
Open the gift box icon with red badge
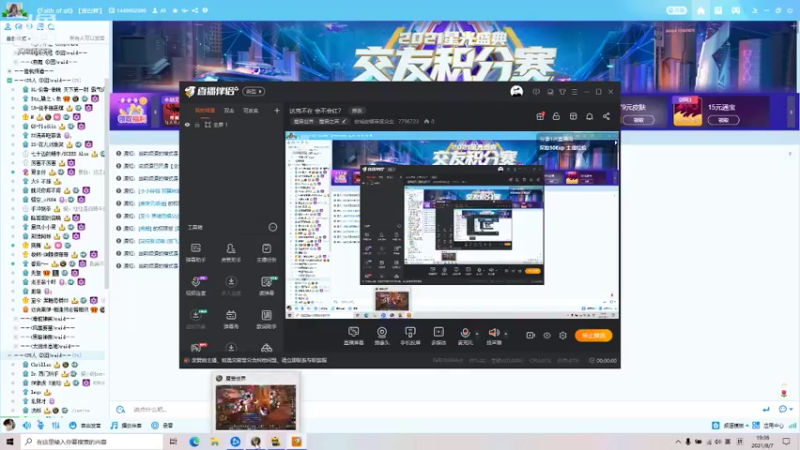click(540, 116)
